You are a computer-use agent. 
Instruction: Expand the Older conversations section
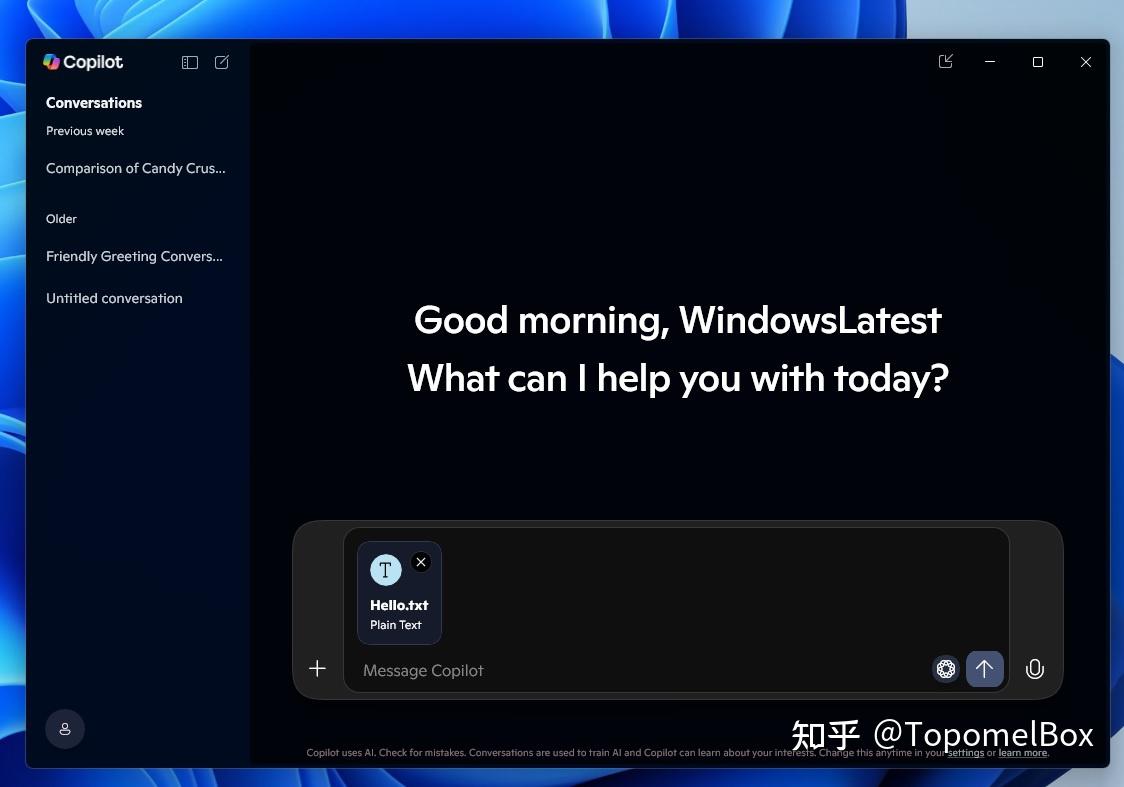pyautogui.click(x=61, y=218)
